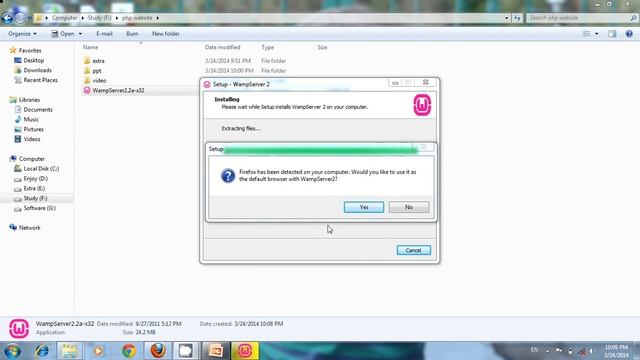This screenshot has height=360, width=640.
Task: Select the ppt folder
Action: pyautogui.click(x=97, y=71)
